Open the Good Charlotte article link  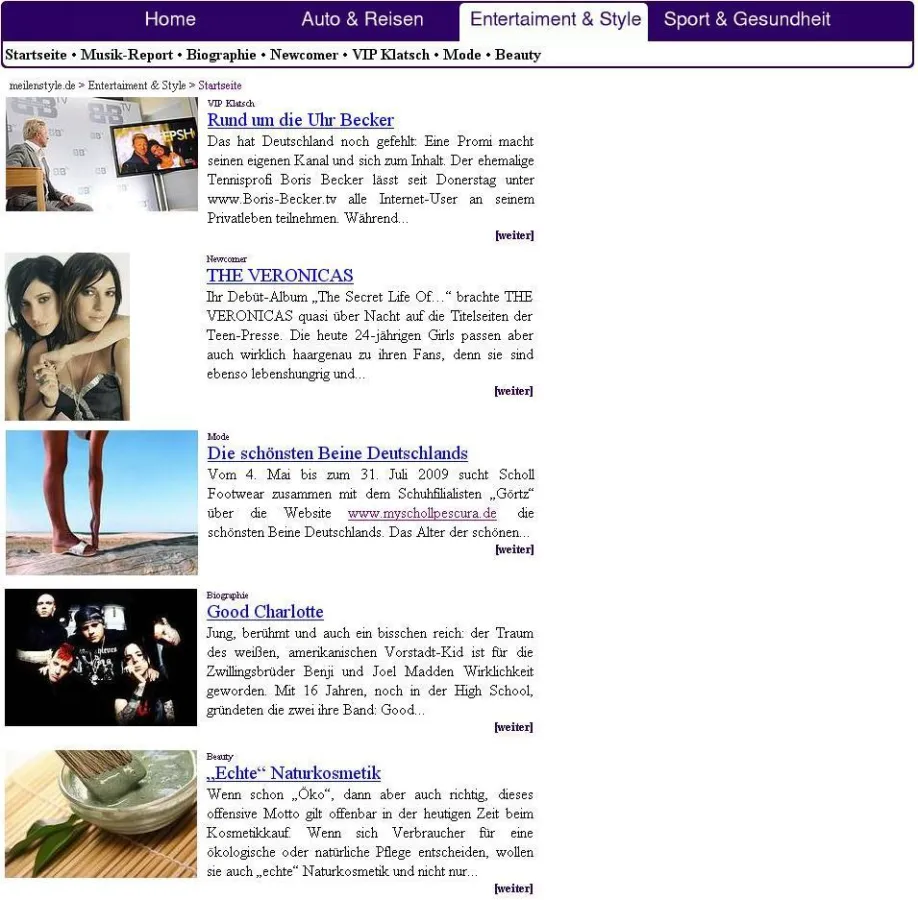point(265,611)
